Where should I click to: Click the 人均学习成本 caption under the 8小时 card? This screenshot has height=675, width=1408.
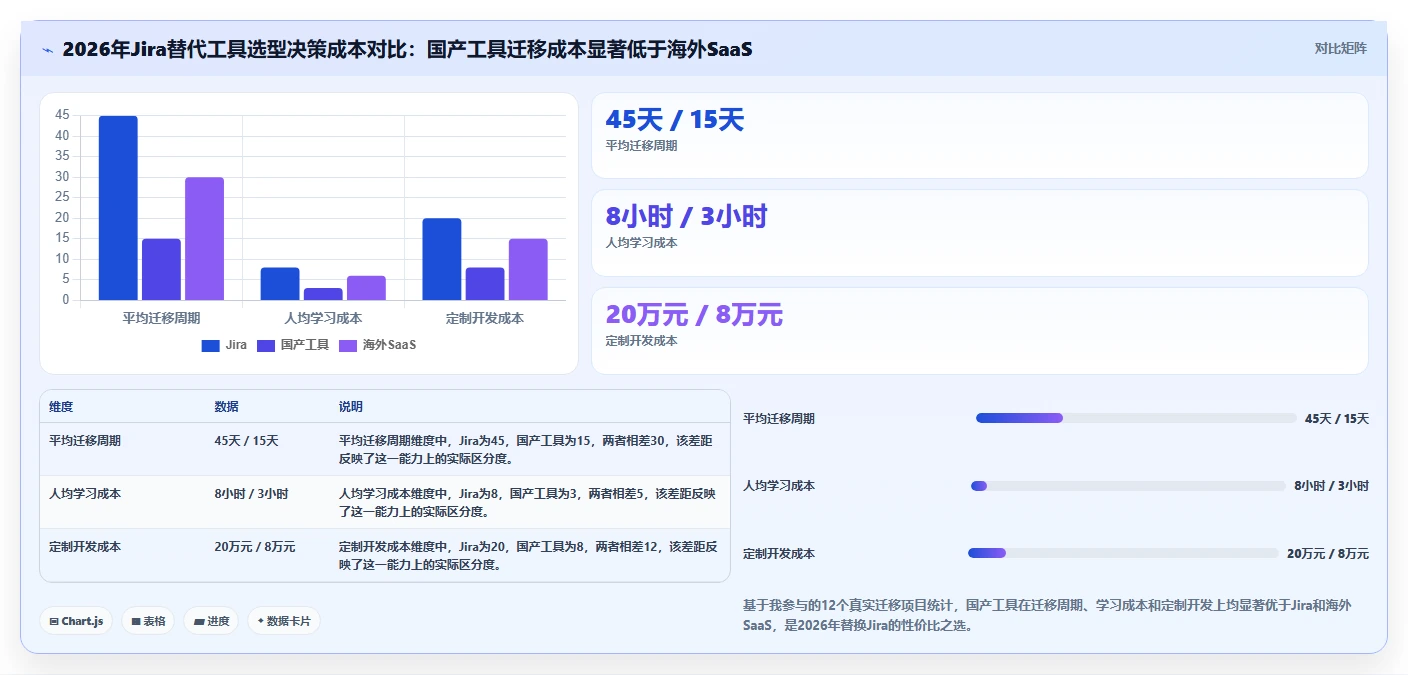641,243
